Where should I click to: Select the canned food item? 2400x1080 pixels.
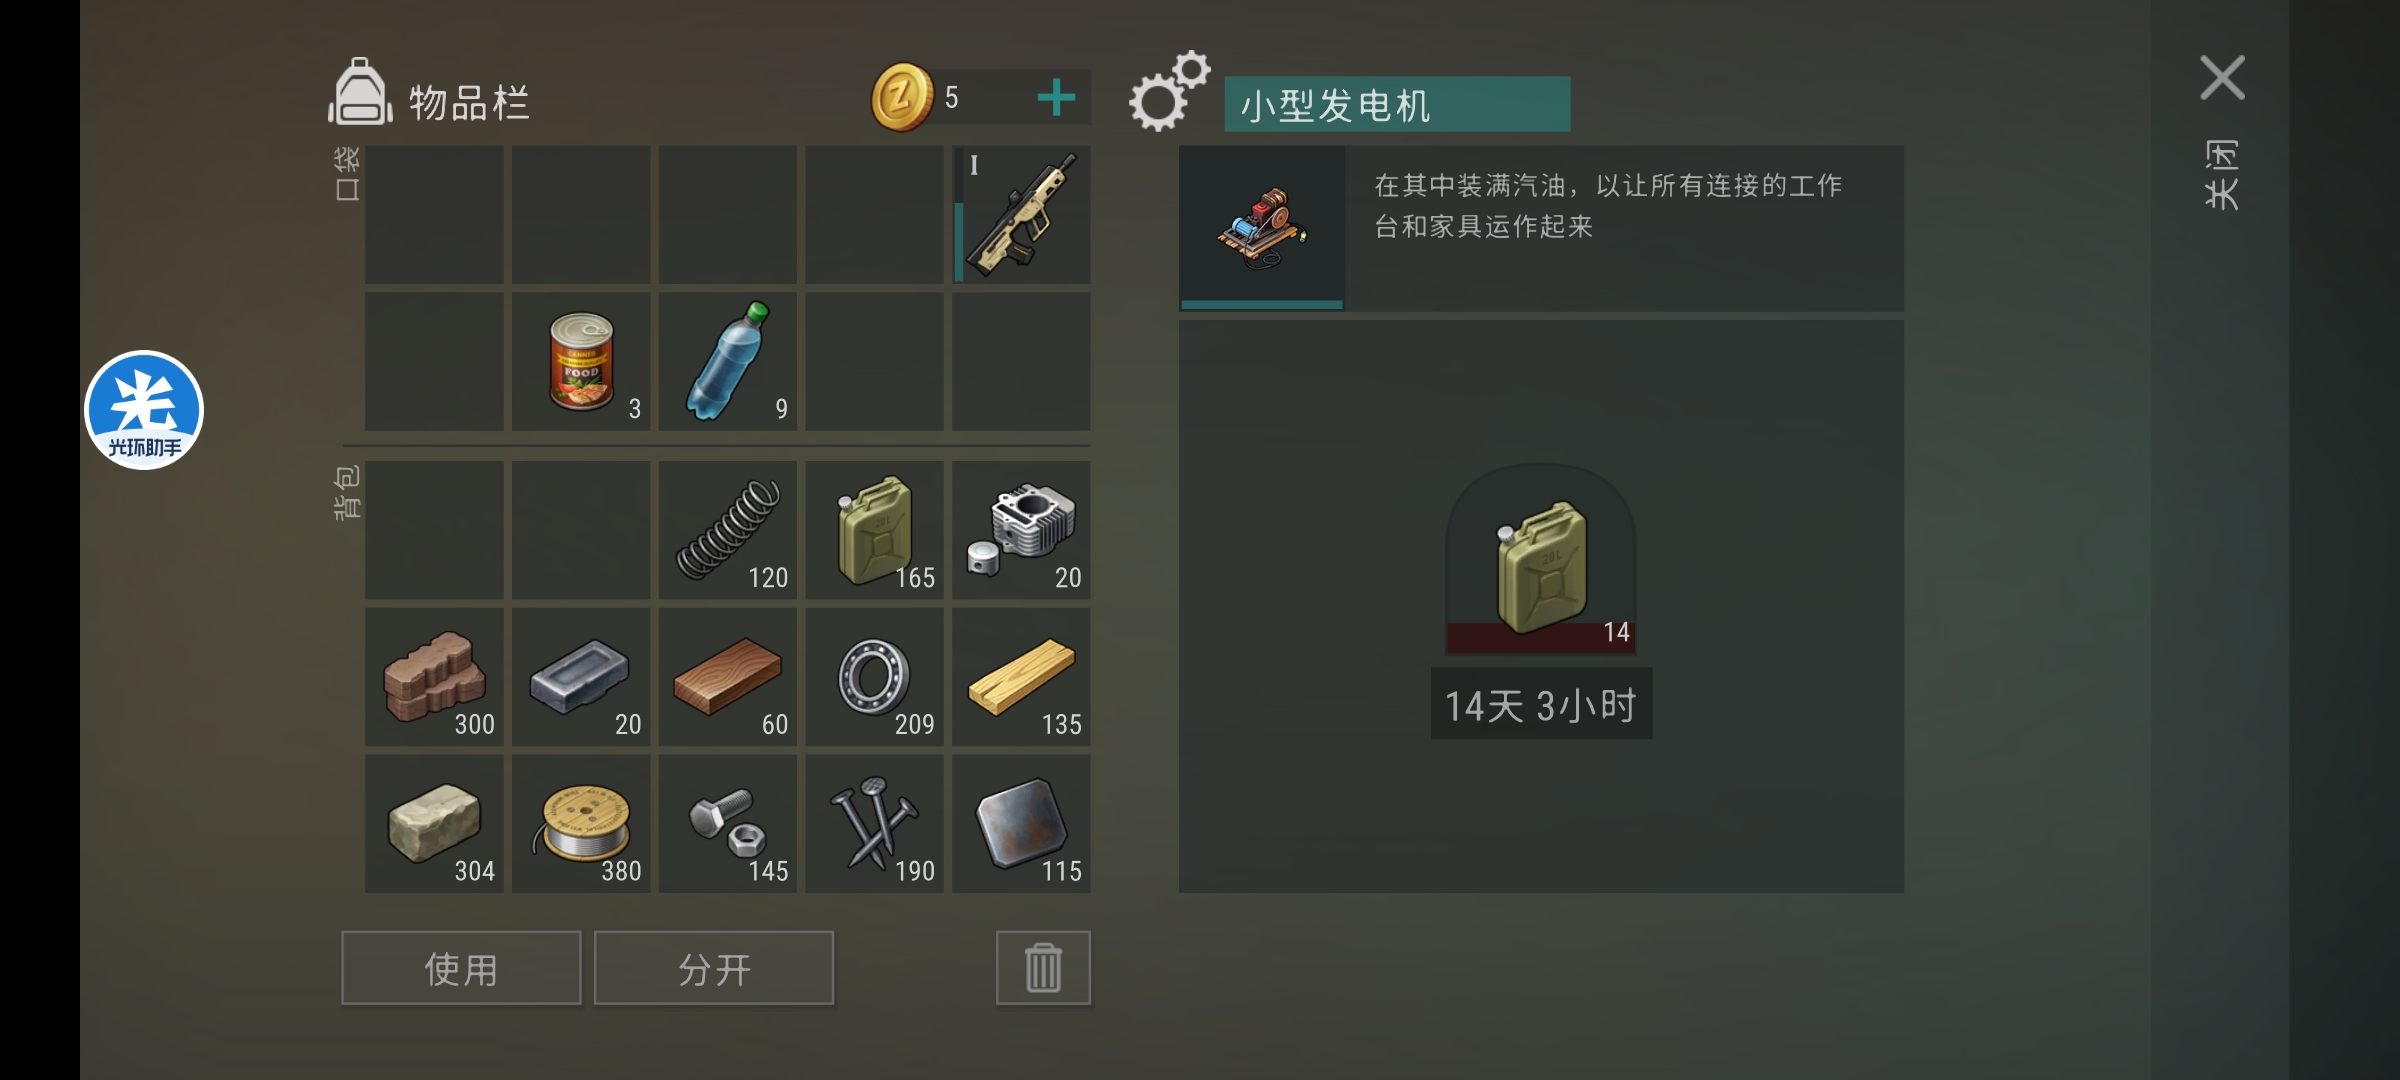click(581, 362)
